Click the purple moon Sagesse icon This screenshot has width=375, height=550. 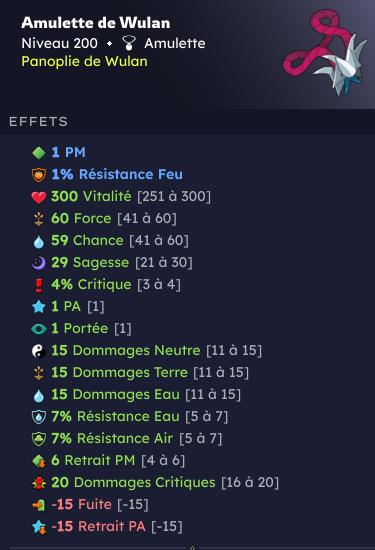(39, 263)
